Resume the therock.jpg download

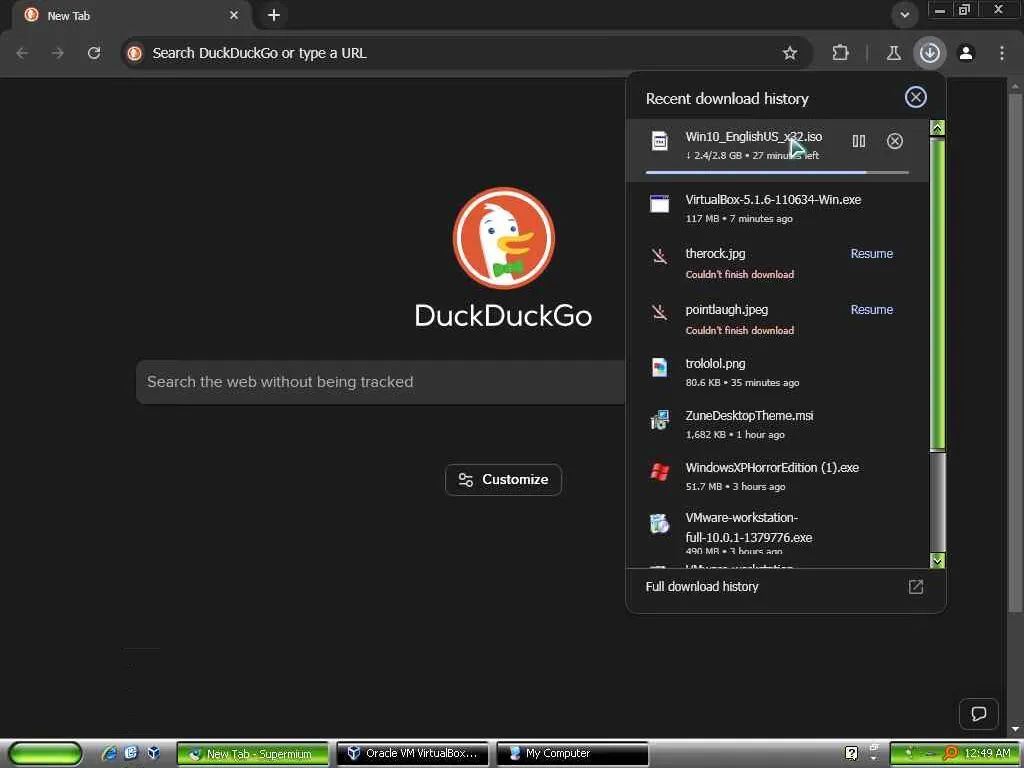tap(871, 253)
